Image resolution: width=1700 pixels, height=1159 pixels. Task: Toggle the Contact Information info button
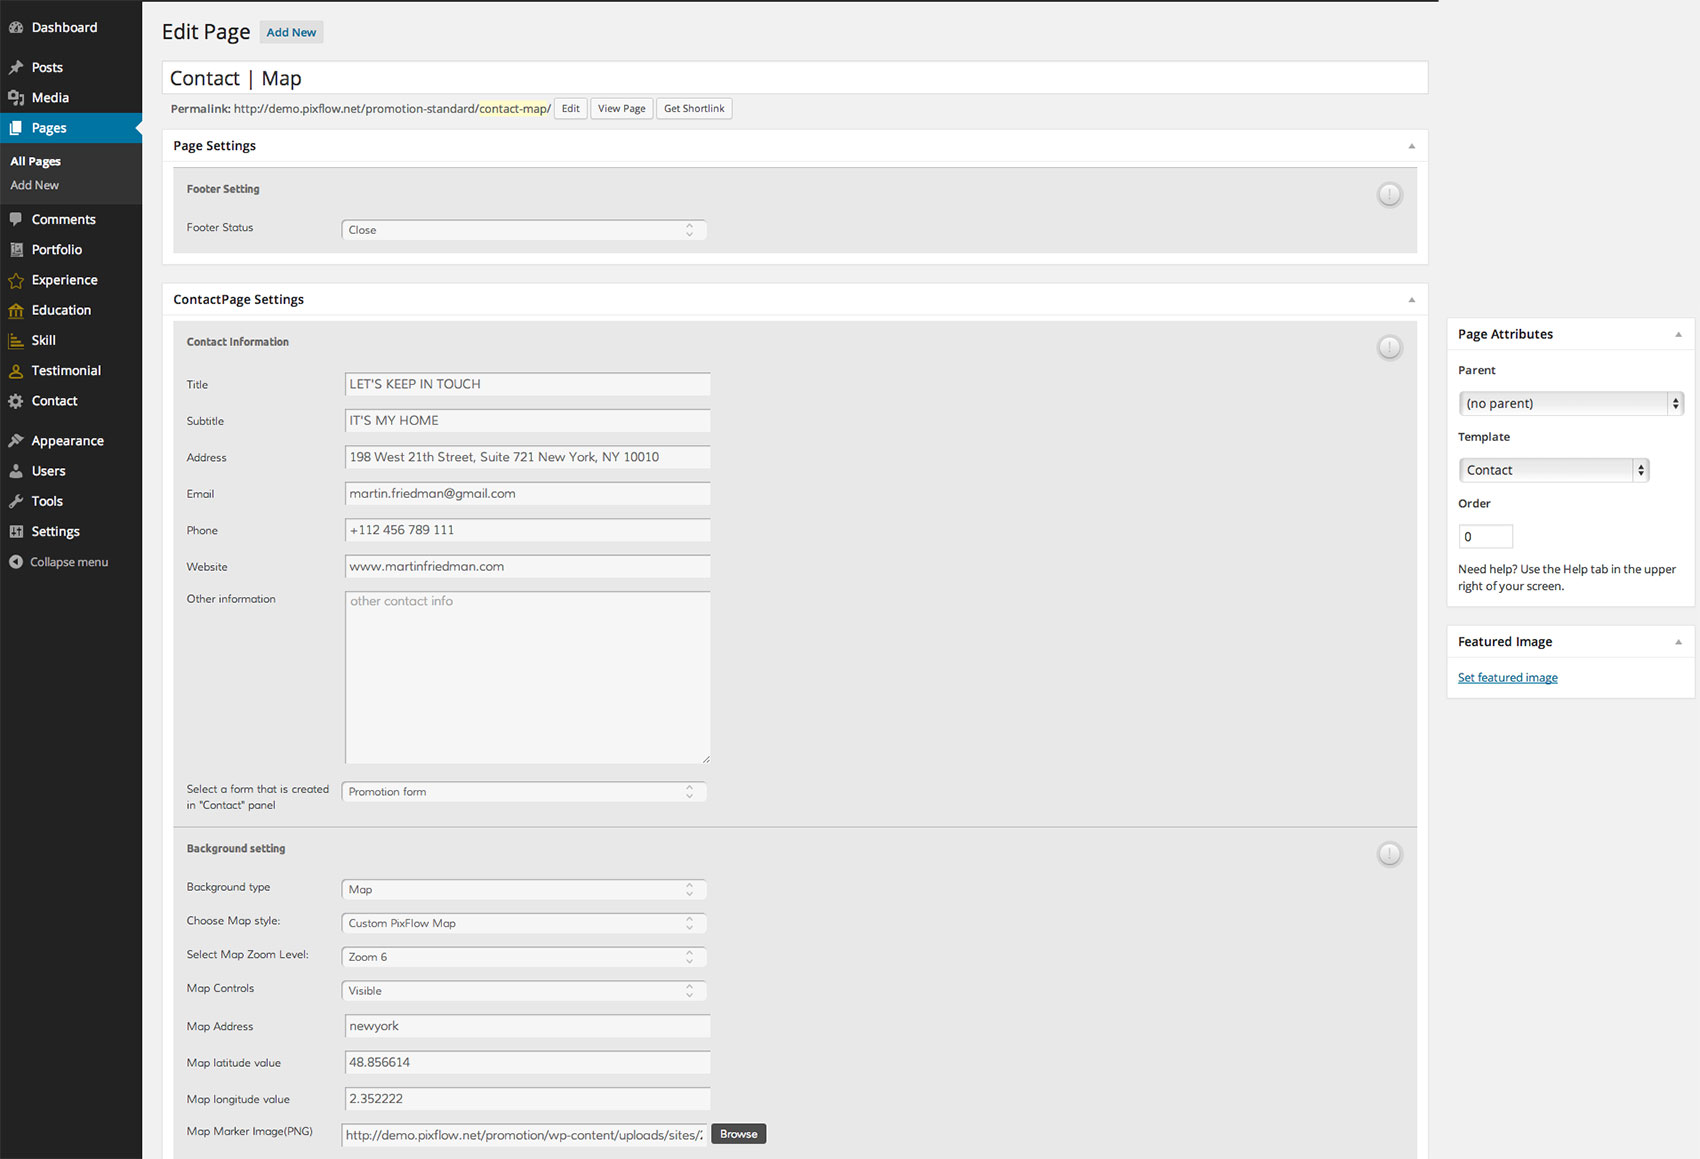pyautogui.click(x=1389, y=348)
